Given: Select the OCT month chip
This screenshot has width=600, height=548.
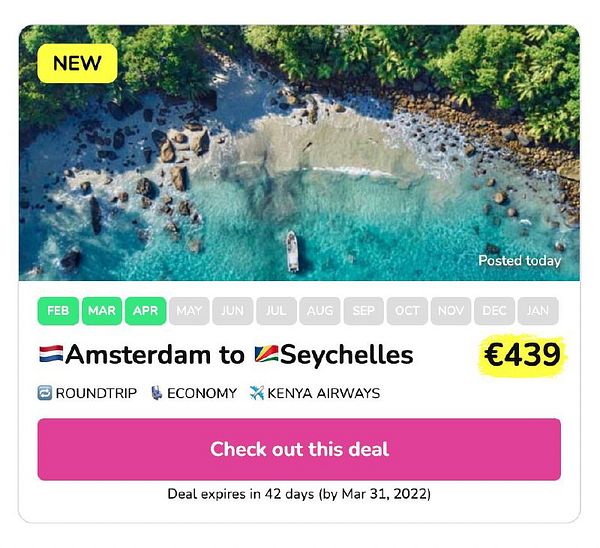Looking at the screenshot, I should click(x=407, y=311).
